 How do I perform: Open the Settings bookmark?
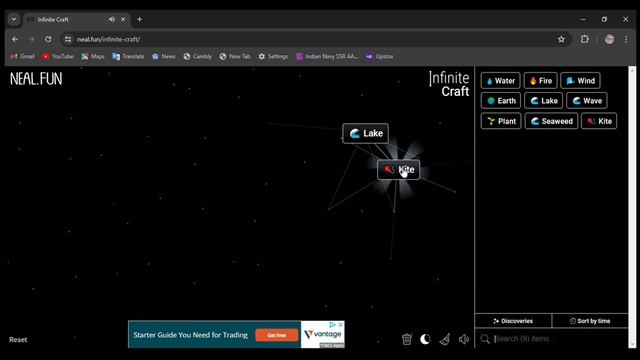[273, 56]
